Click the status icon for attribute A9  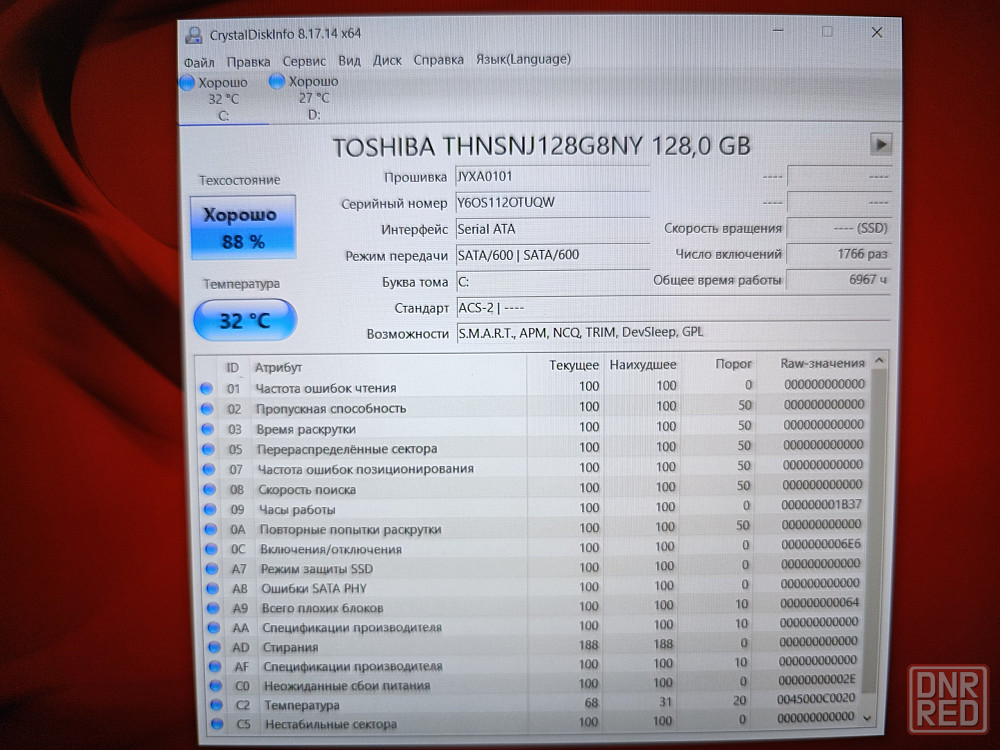[213, 608]
